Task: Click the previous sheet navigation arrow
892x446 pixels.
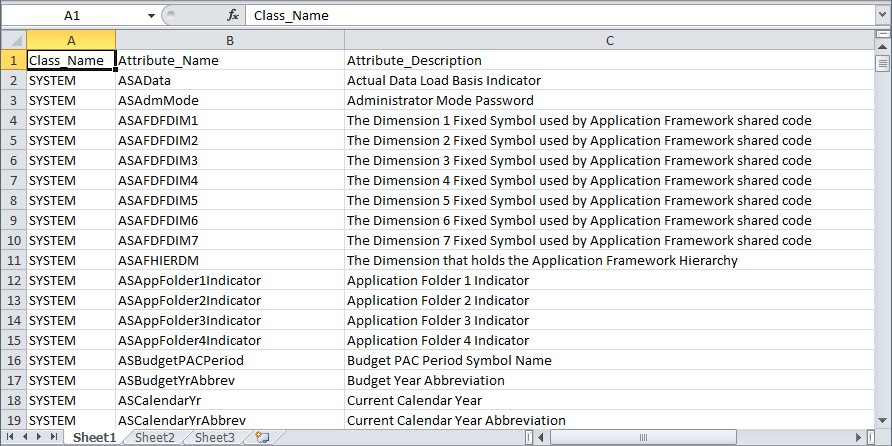Action: [24, 437]
